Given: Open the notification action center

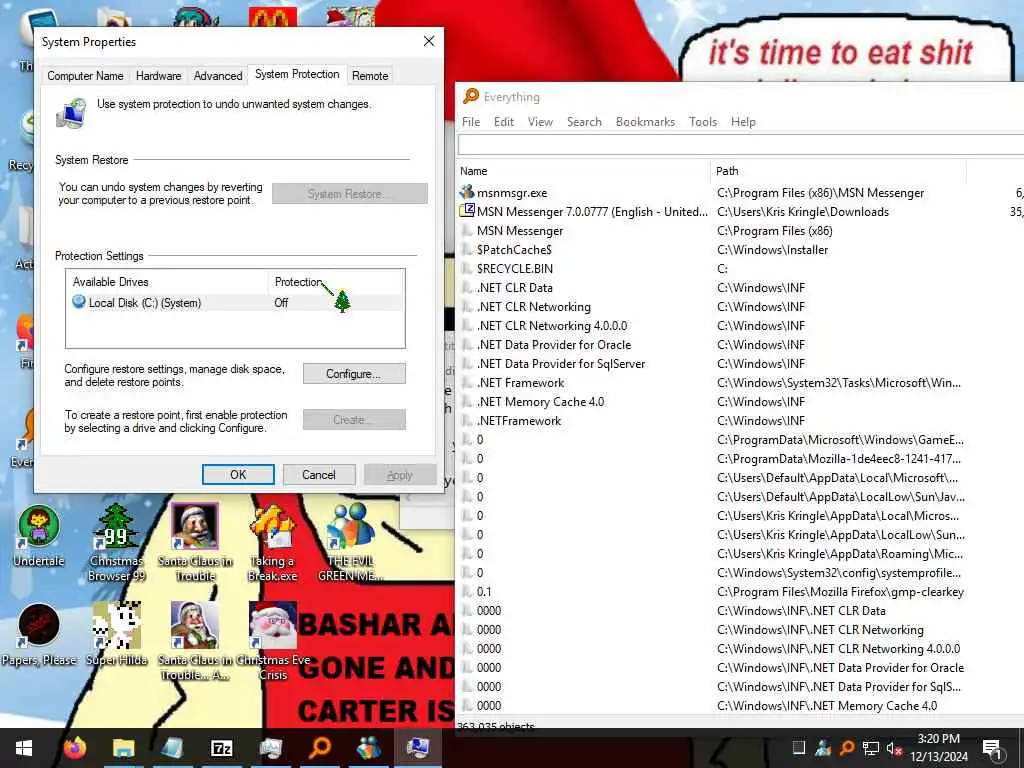Looking at the screenshot, I should coord(991,749).
